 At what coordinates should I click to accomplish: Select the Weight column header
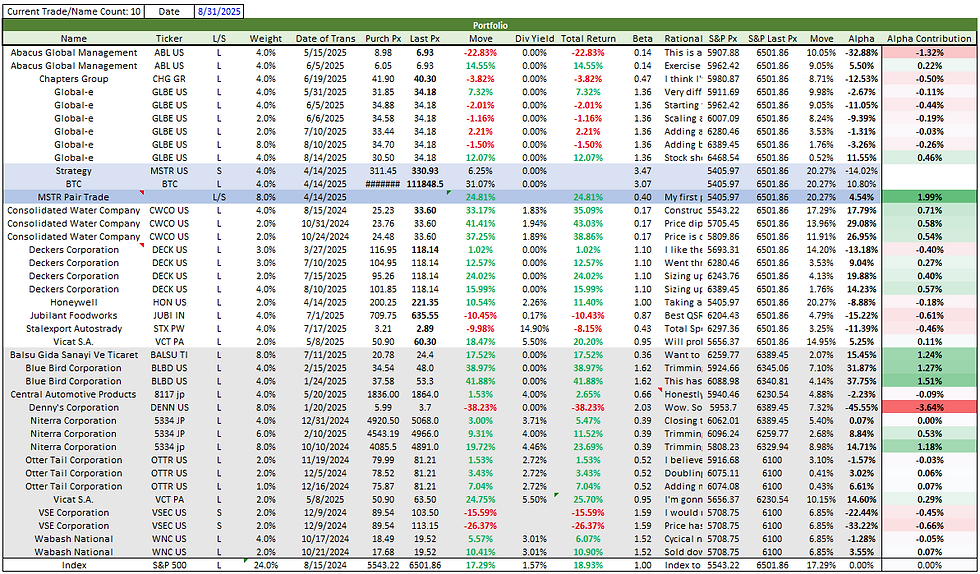(x=266, y=39)
